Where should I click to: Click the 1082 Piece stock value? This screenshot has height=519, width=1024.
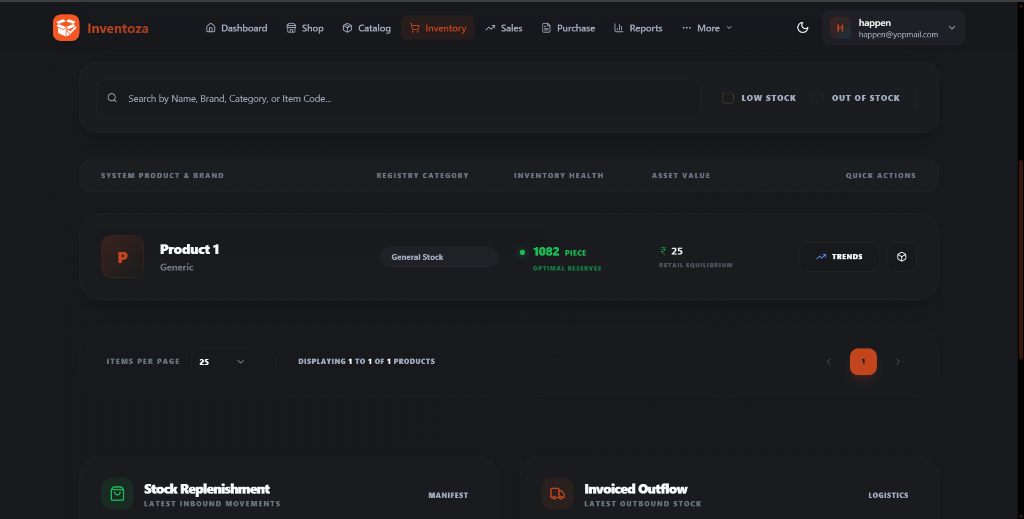pyautogui.click(x=560, y=252)
